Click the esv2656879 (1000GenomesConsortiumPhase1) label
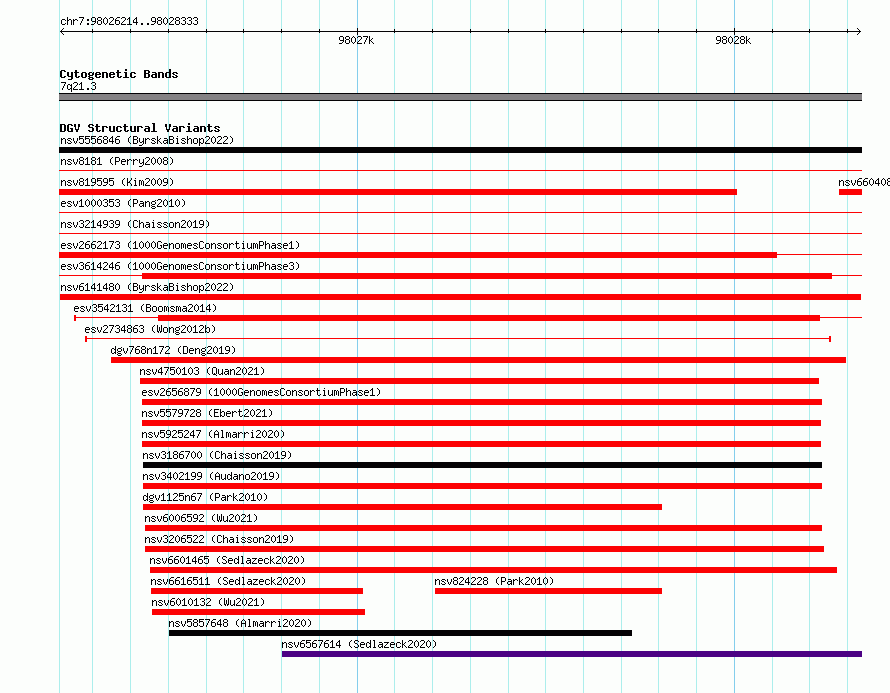Viewport: 890px width, 693px height. pyautogui.click(x=261, y=392)
